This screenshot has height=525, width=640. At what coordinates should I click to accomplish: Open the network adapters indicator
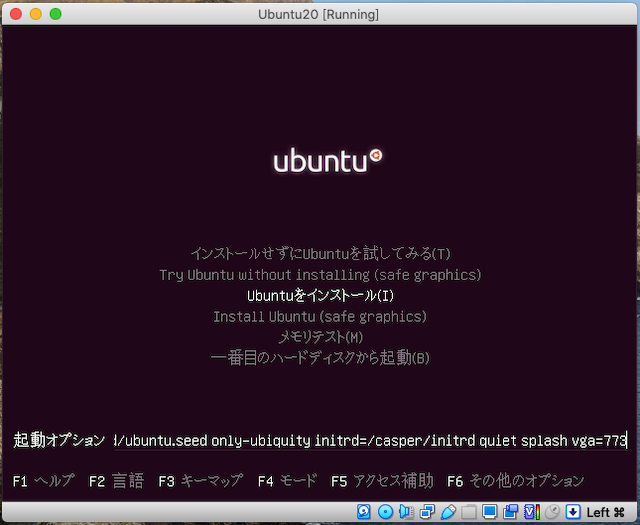(427, 512)
